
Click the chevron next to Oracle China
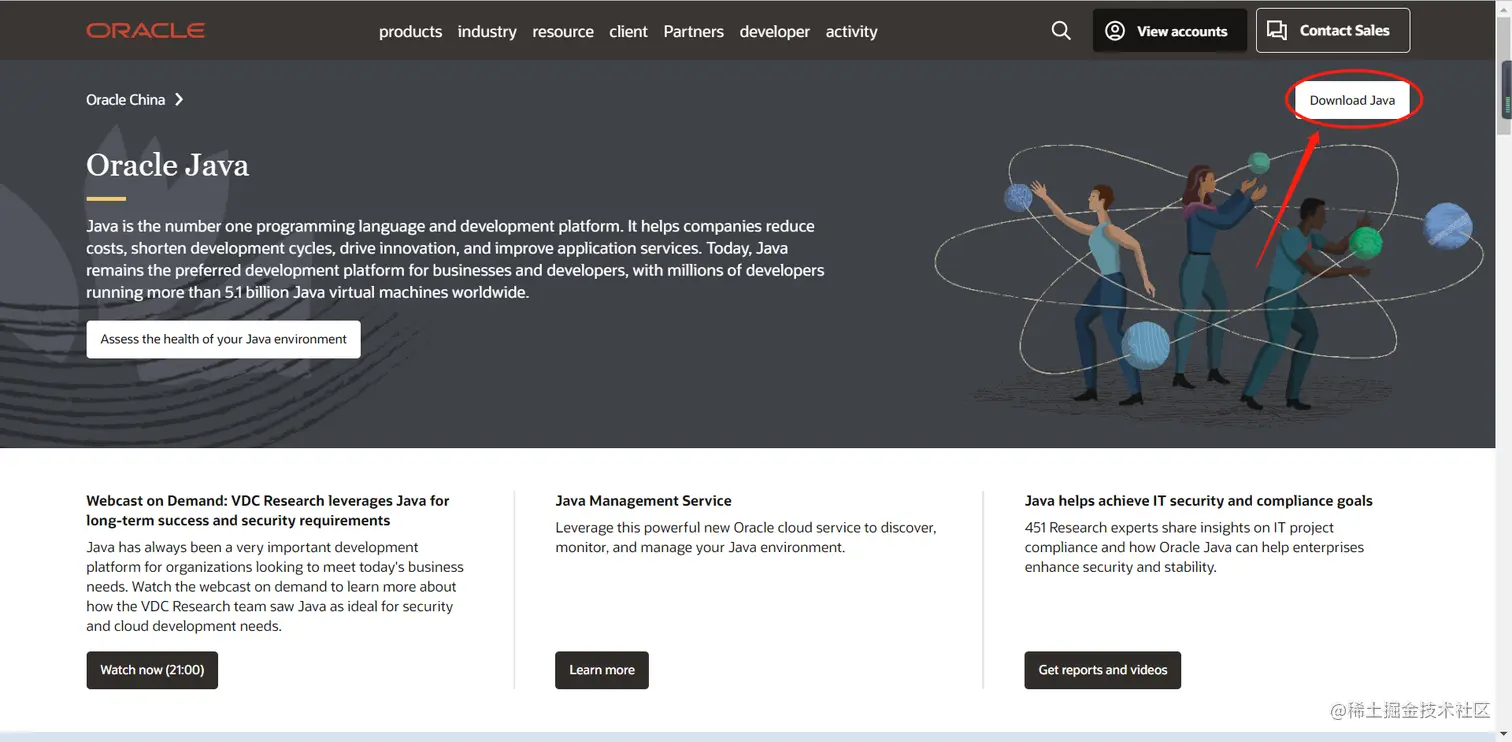tap(179, 100)
